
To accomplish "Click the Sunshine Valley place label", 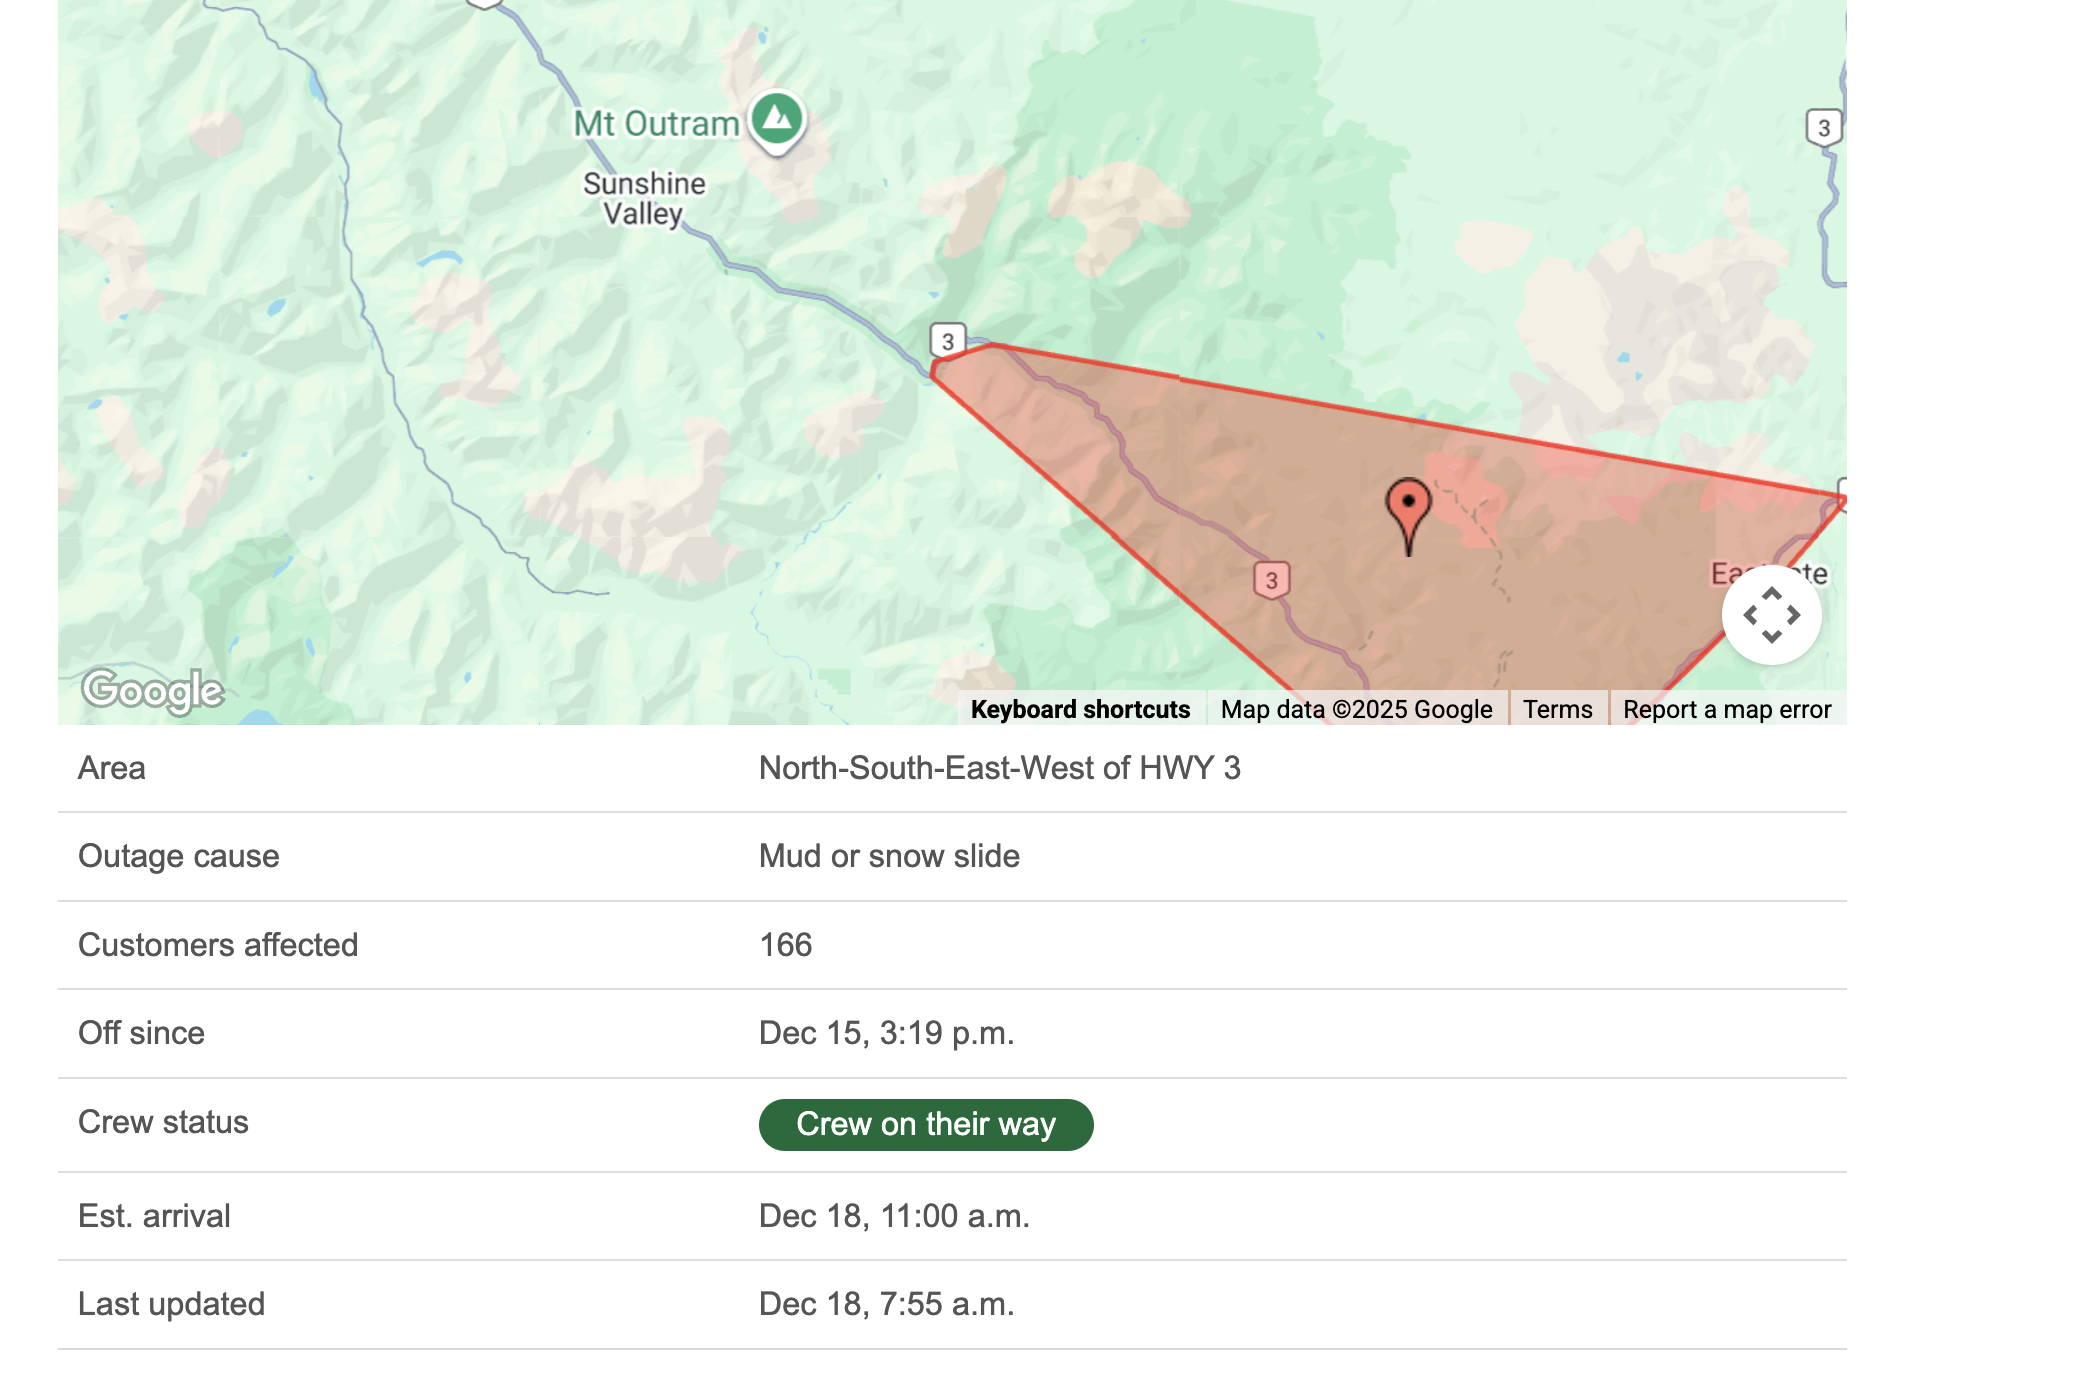I will (644, 198).
